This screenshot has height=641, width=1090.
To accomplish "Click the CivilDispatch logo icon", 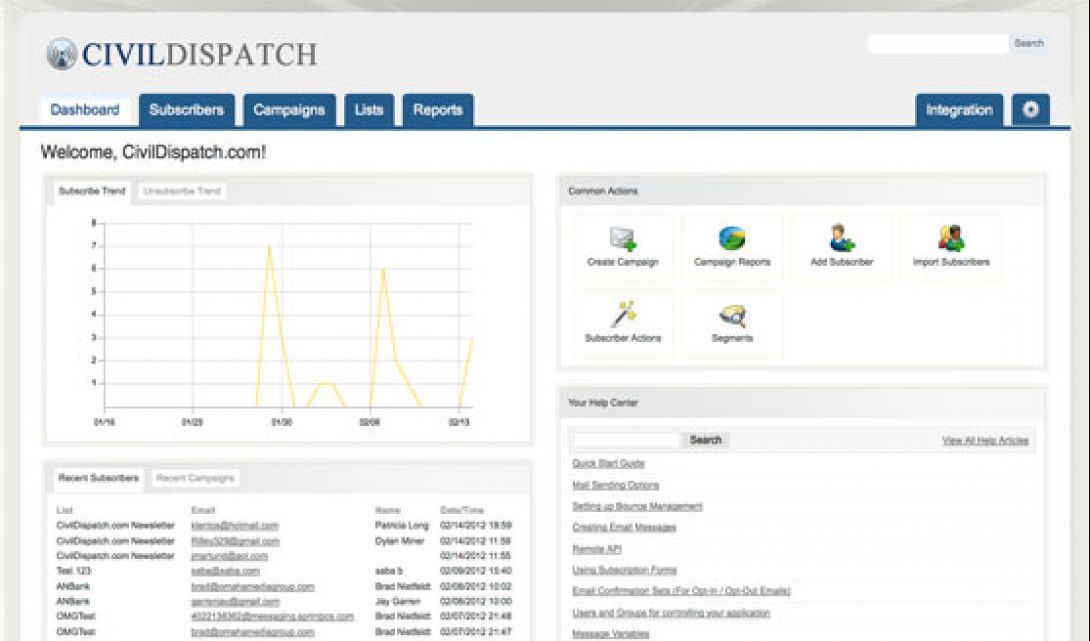I will tap(62, 54).
